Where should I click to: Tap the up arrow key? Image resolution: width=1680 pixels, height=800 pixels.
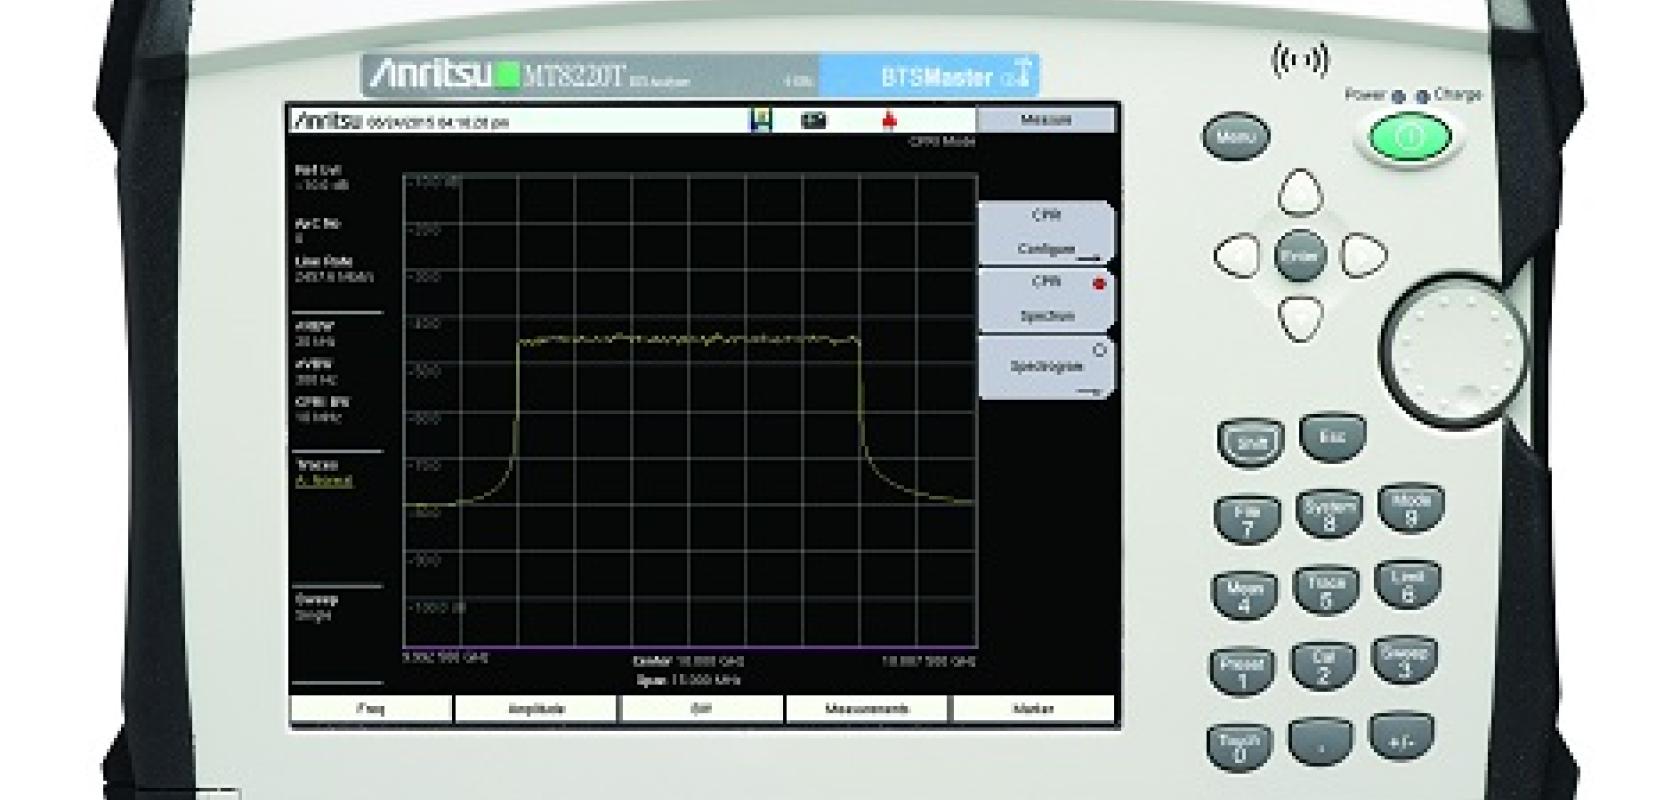pos(1300,192)
